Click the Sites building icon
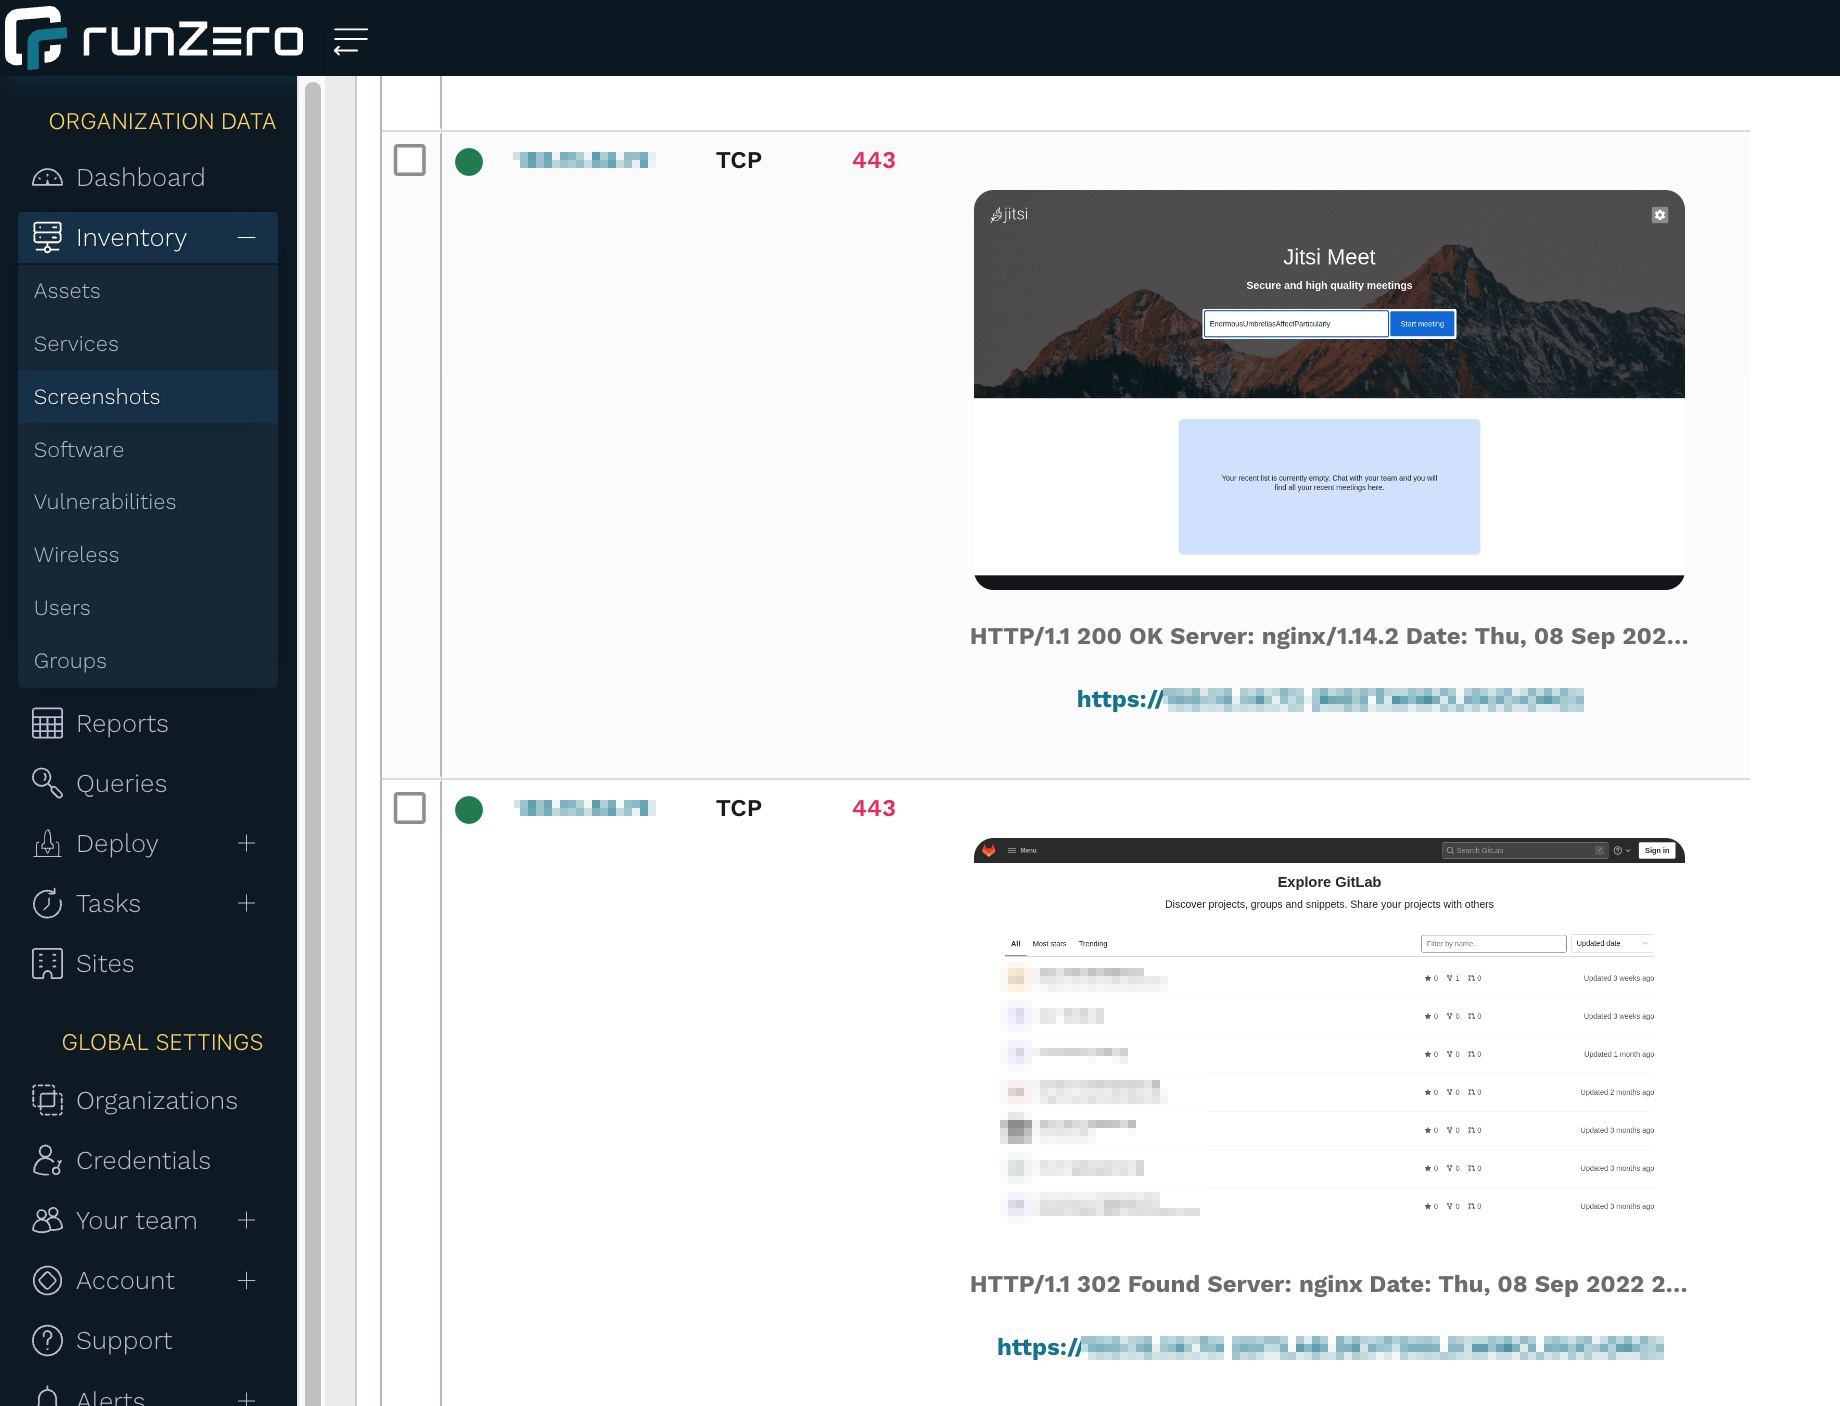The height and width of the screenshot is (1406, 1840). click(47, 963)
